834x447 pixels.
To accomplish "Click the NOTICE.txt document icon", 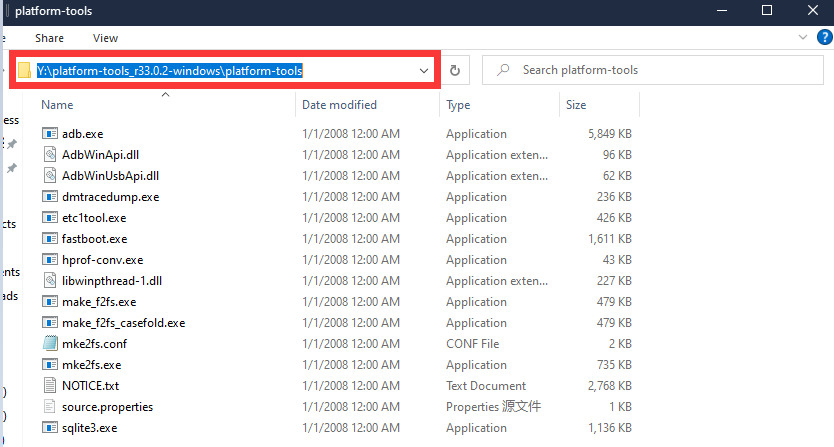I will coord(51,386).
